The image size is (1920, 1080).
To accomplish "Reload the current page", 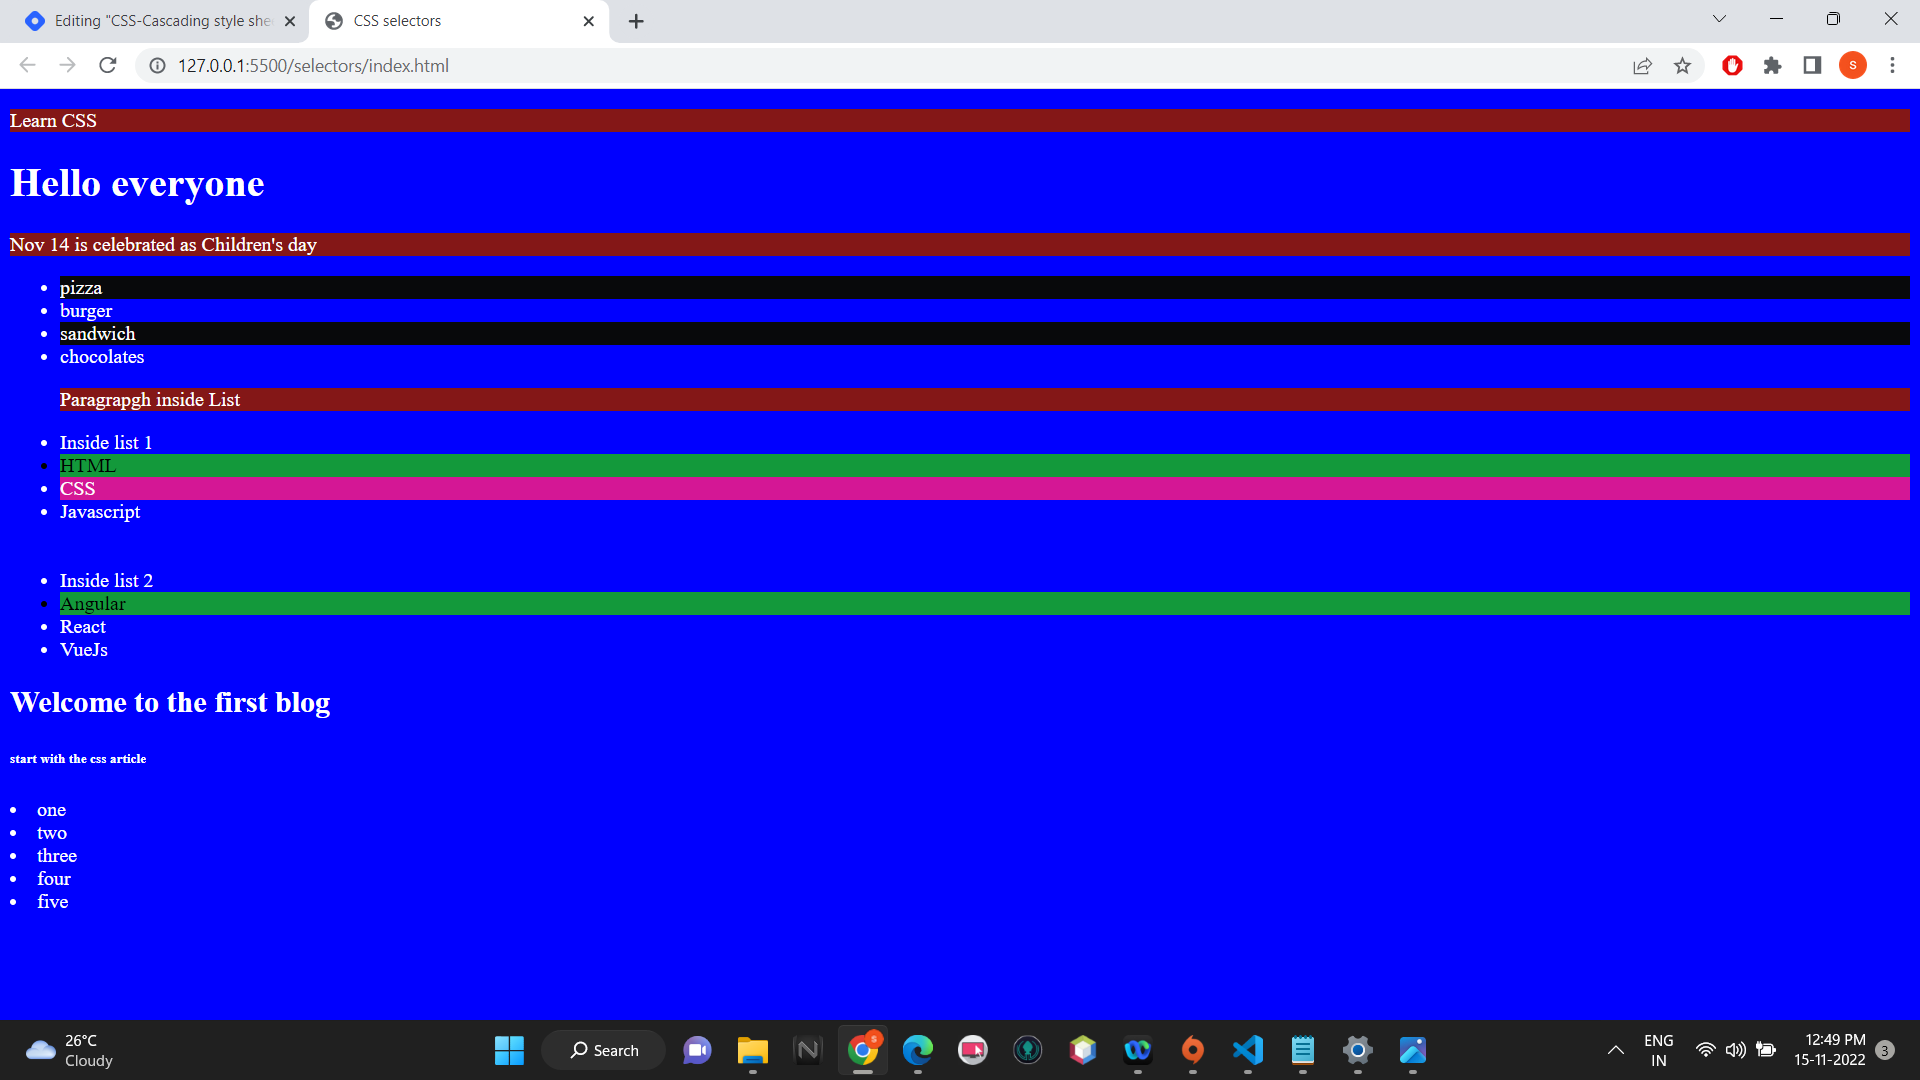I will coord(108,65).
